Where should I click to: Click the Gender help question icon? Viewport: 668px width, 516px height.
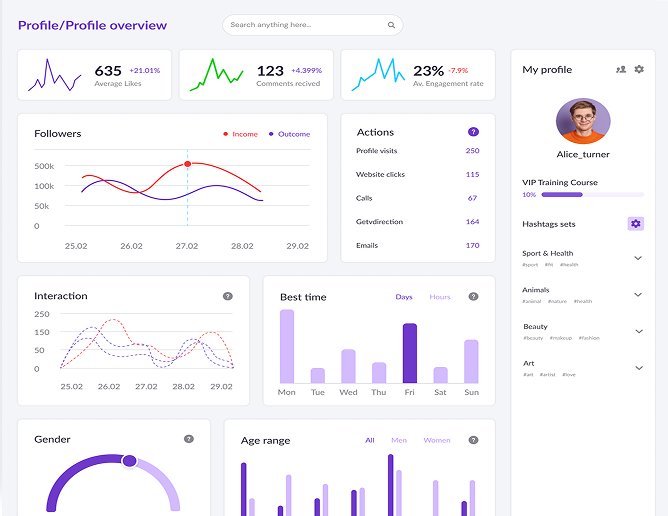188,439
